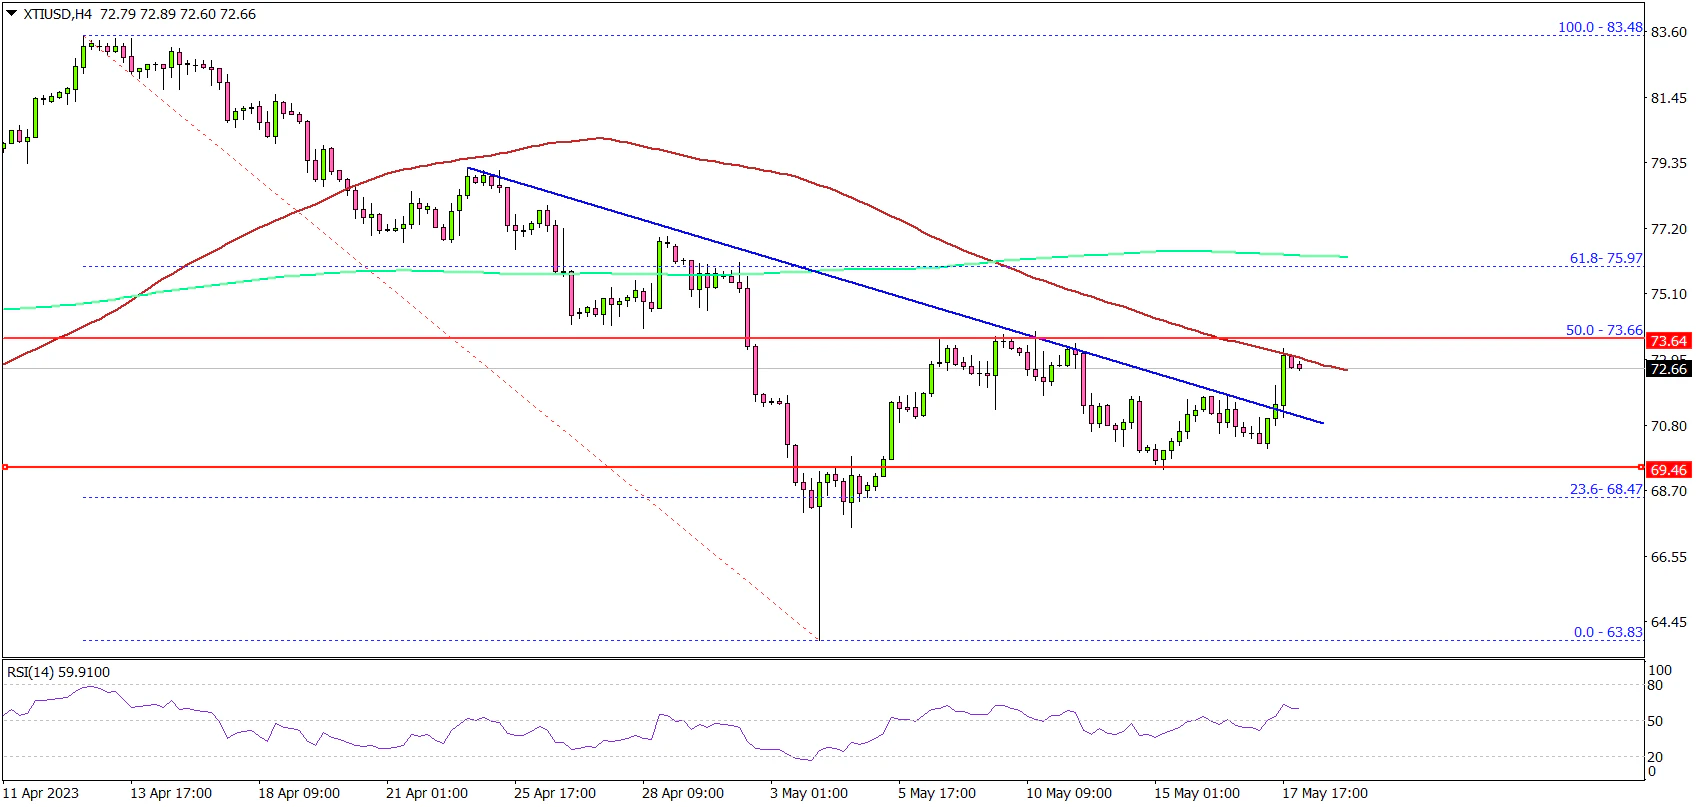Select the left handle of the 69.46 line
Screen dimensions: 1700x807
click(5, 467)
